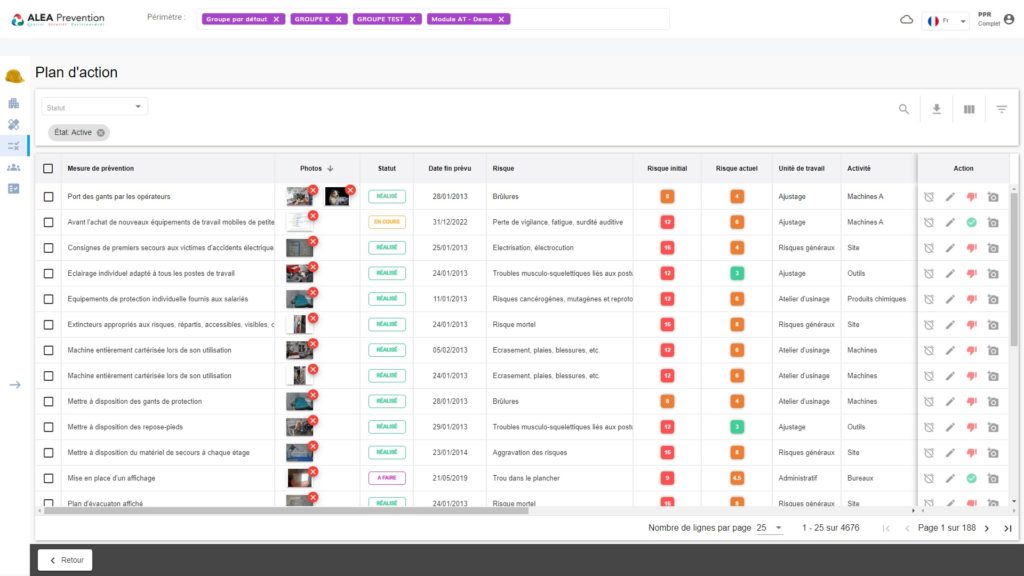
Task: Click the 'Risque actuel' column header
Action: coord(736,168)
